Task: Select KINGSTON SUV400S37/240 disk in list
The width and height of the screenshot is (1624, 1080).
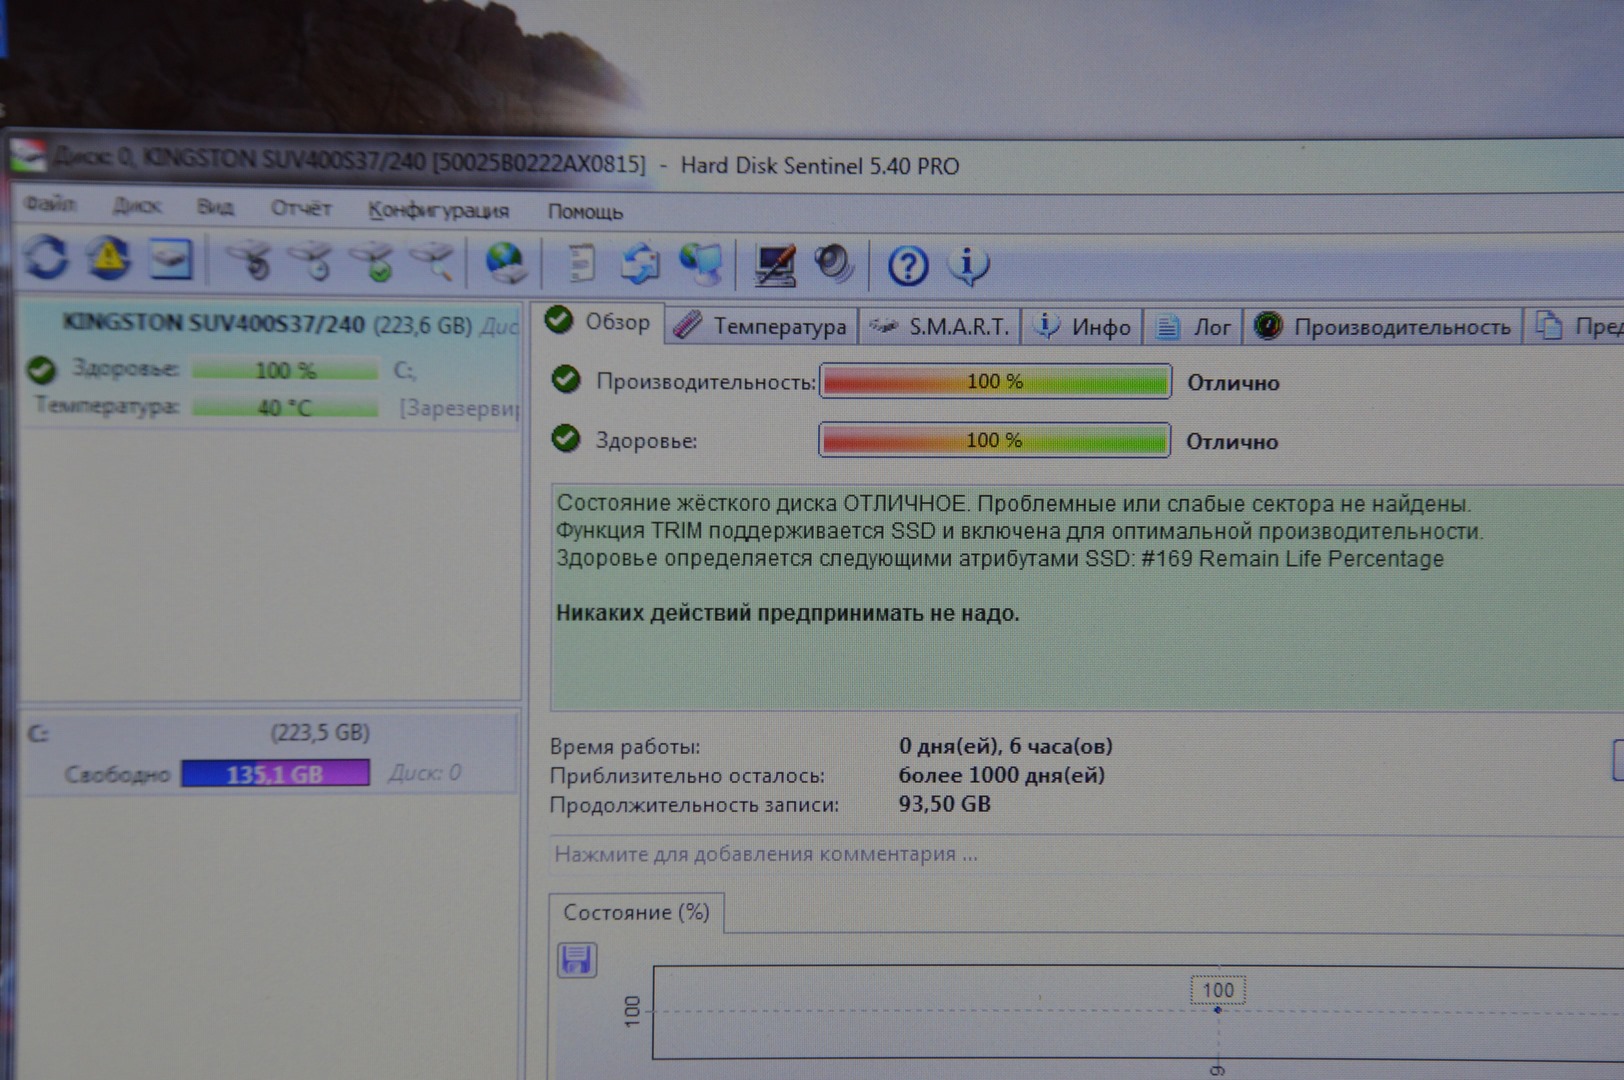Action: [x=270, y=365]
